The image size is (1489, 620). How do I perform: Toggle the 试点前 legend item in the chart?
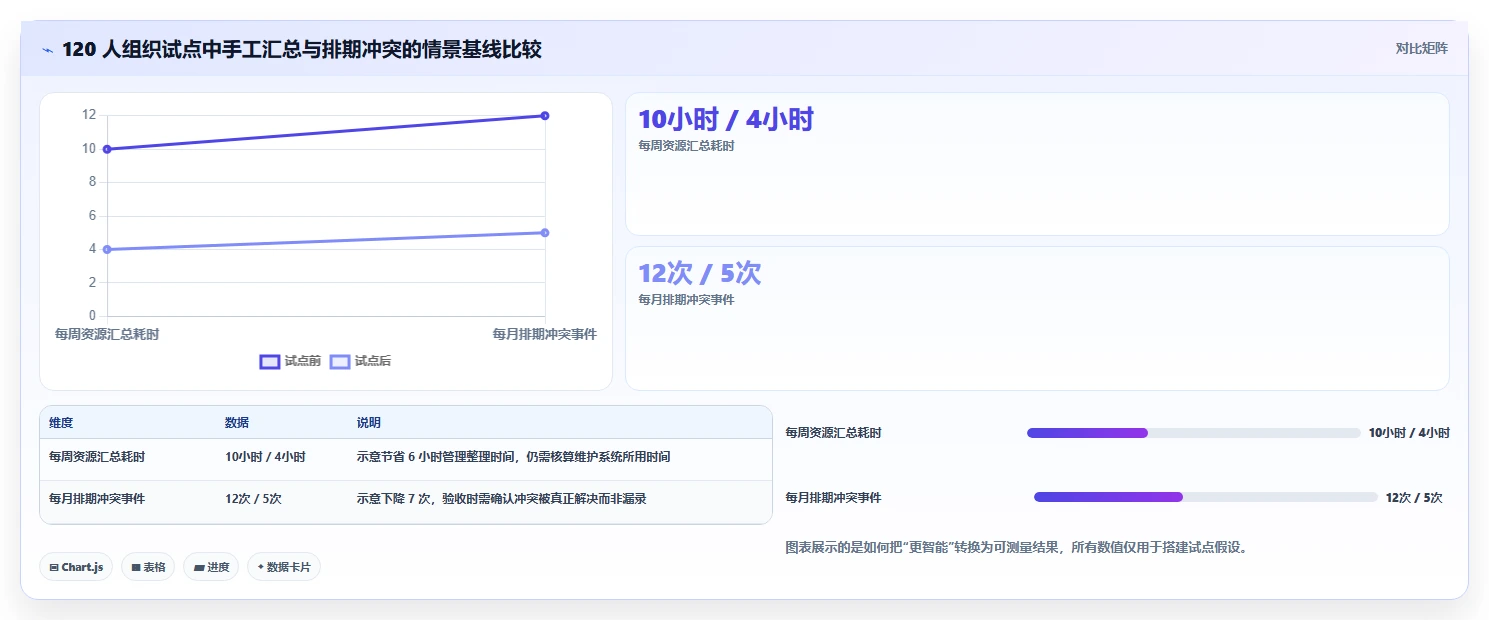coord(290,361)
